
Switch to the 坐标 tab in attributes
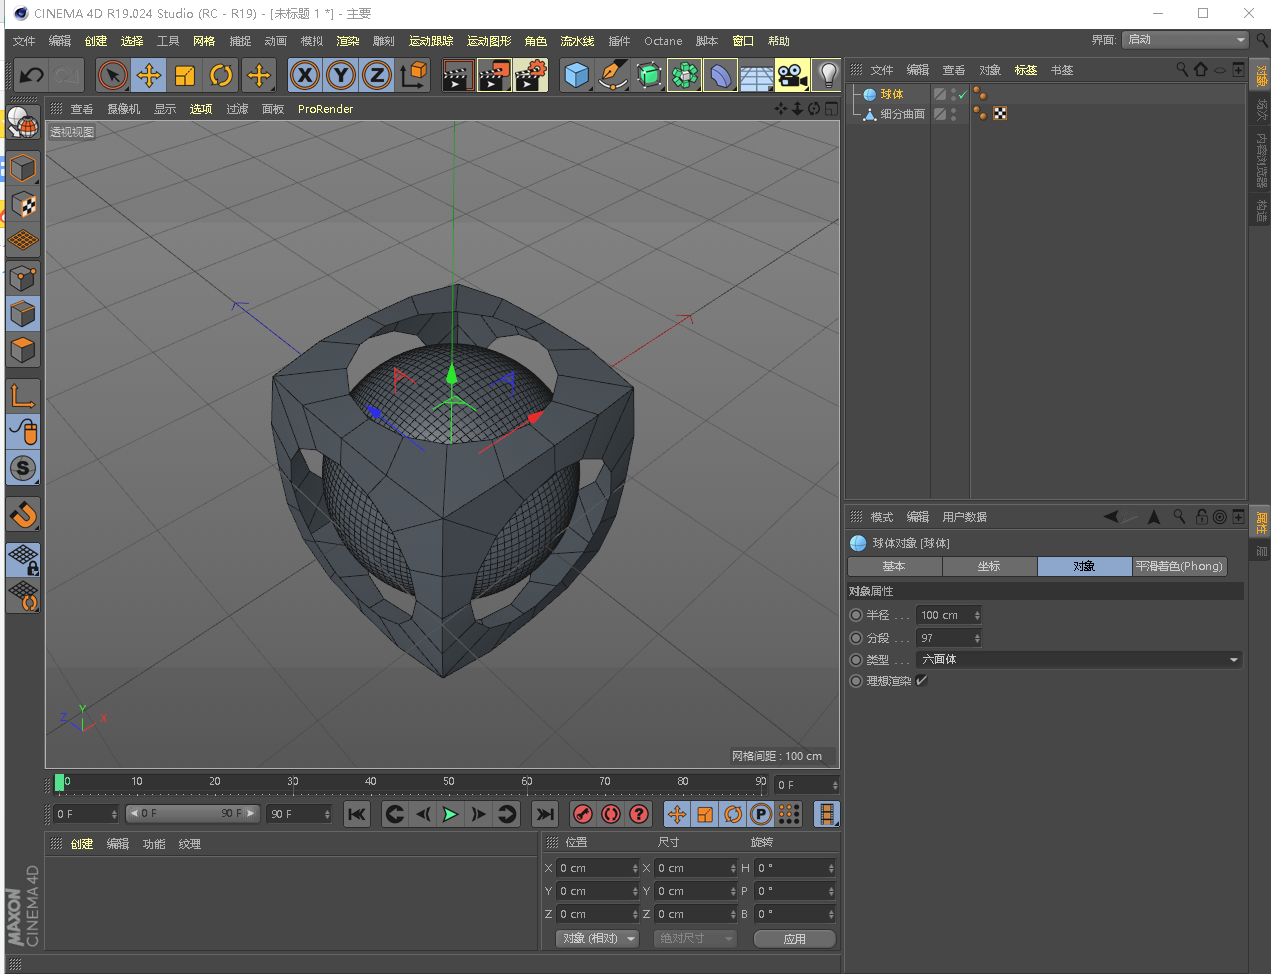pos(989,567)
